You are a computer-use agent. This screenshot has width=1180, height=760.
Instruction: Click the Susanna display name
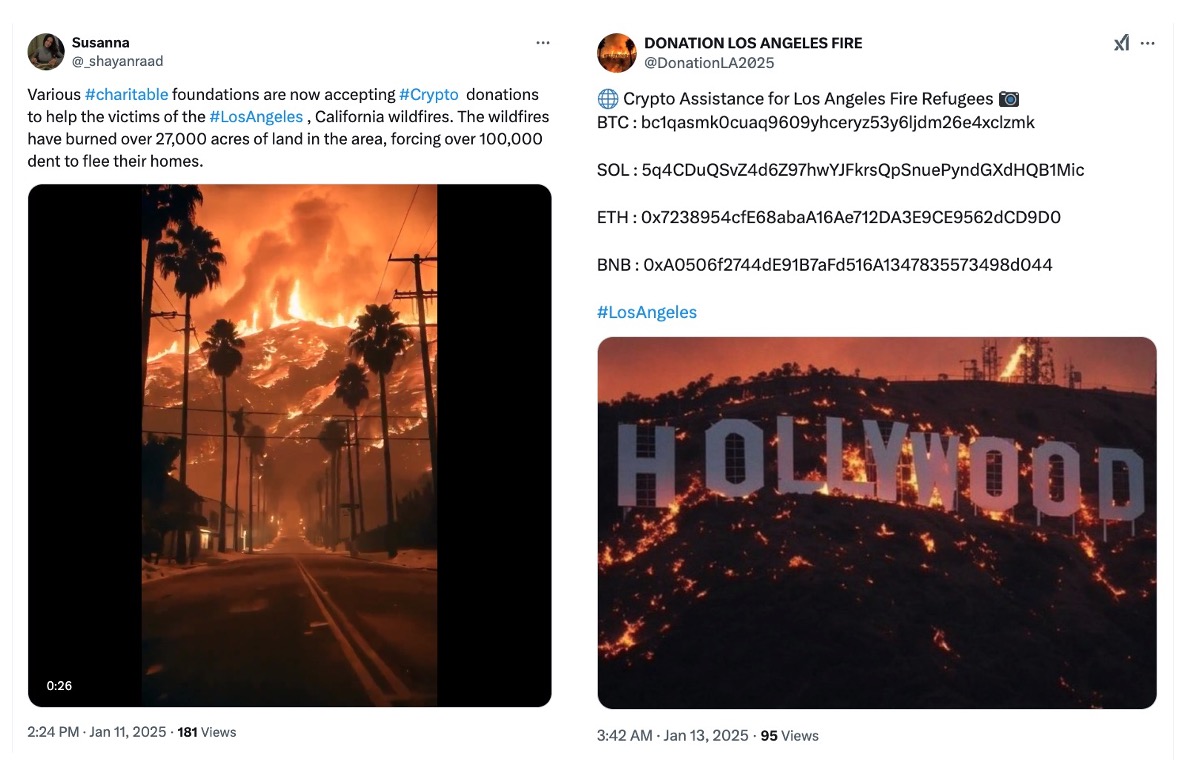point(100,43)
